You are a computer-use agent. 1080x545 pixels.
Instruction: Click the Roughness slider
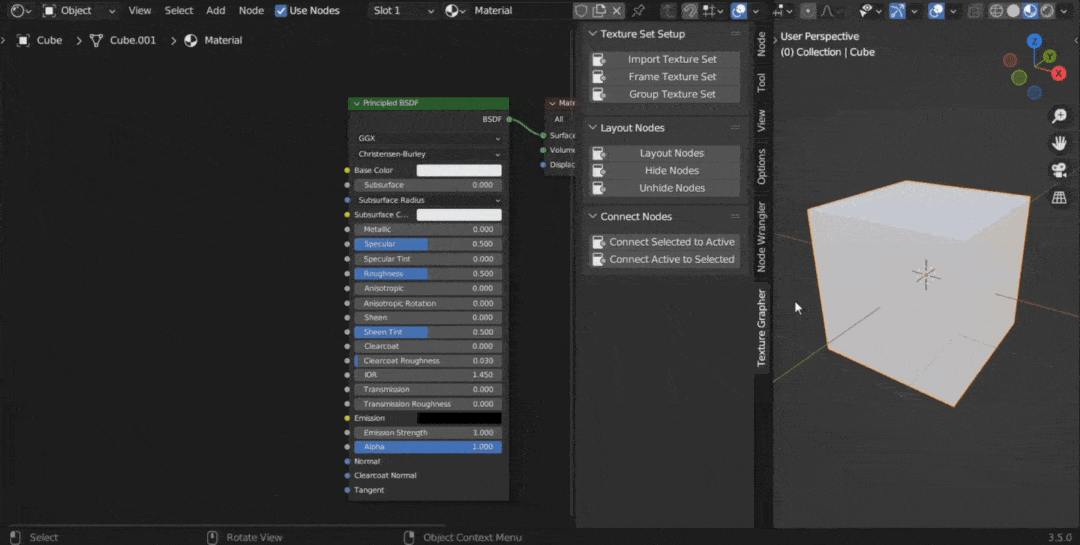pos(428,274)
